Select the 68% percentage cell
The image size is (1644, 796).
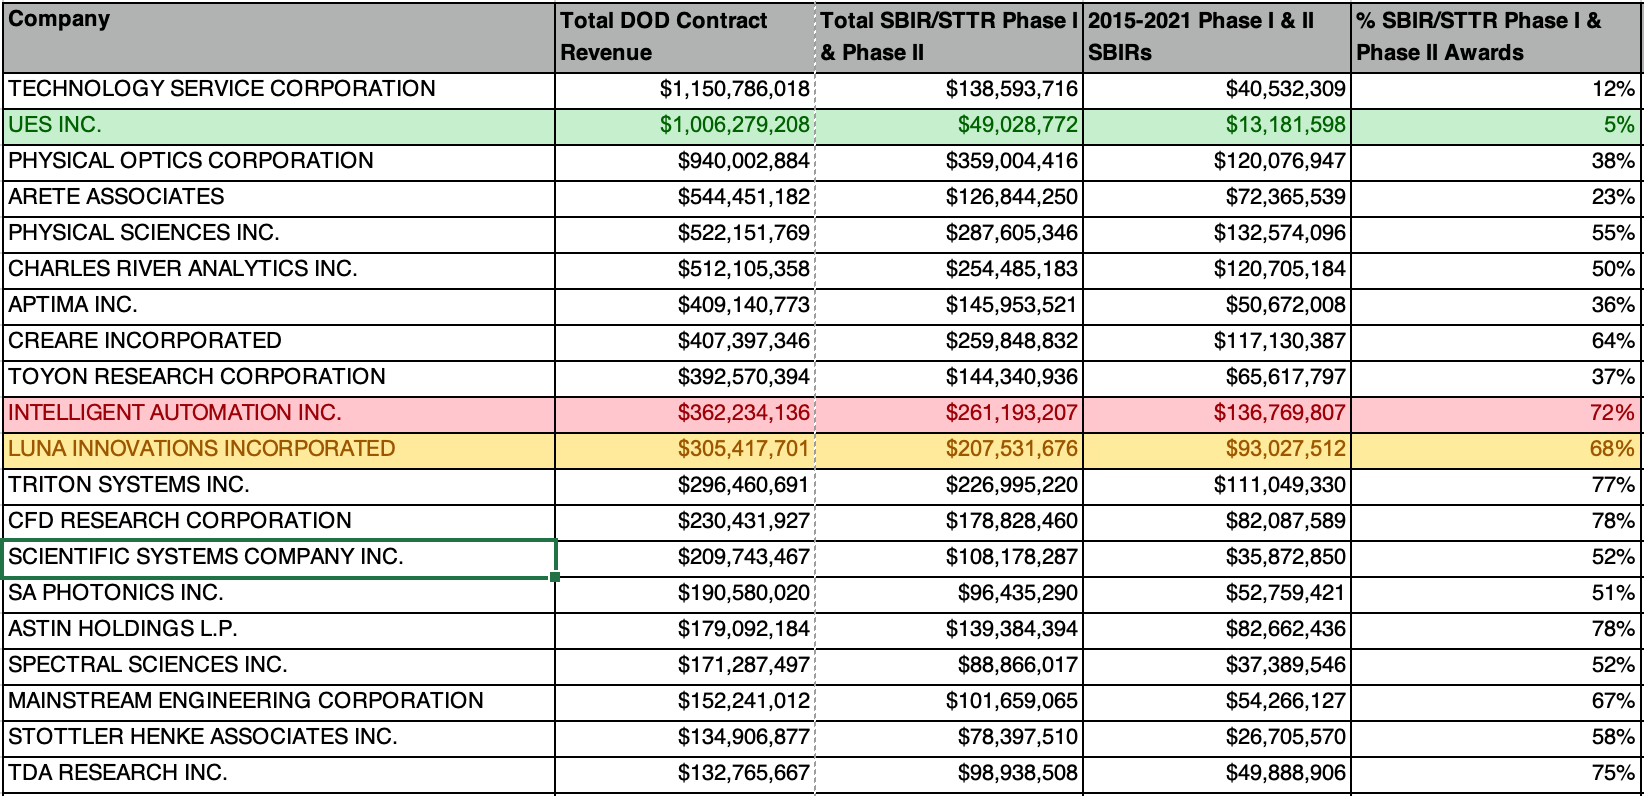(1496, 450)
